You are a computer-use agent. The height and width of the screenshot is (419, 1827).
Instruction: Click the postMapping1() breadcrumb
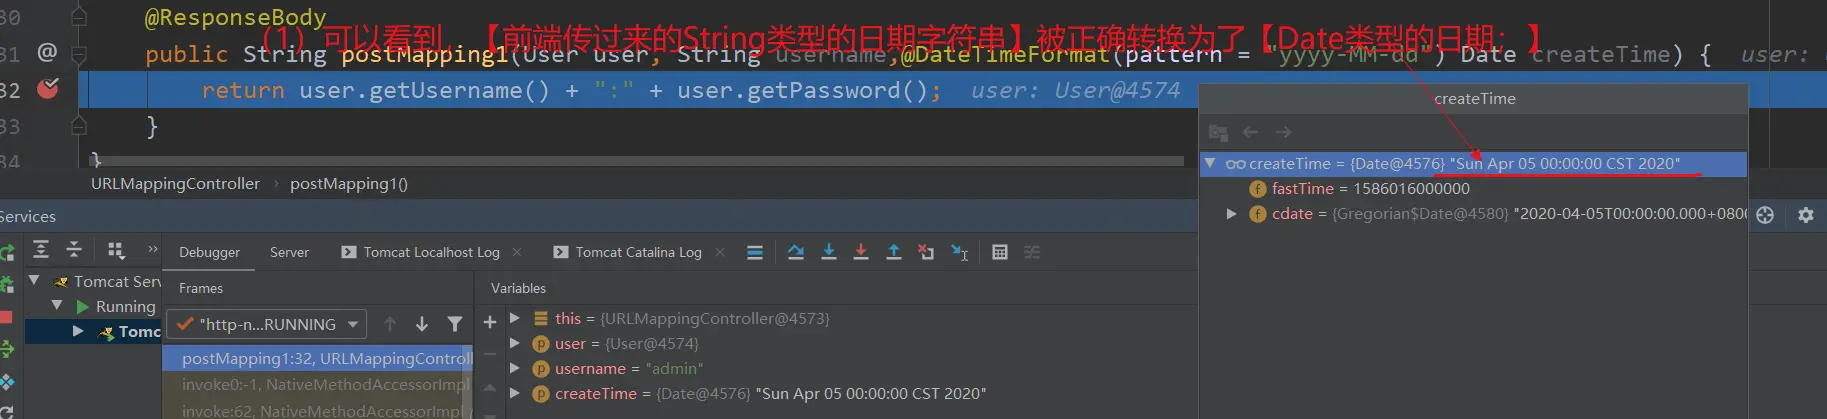(349, 184)
